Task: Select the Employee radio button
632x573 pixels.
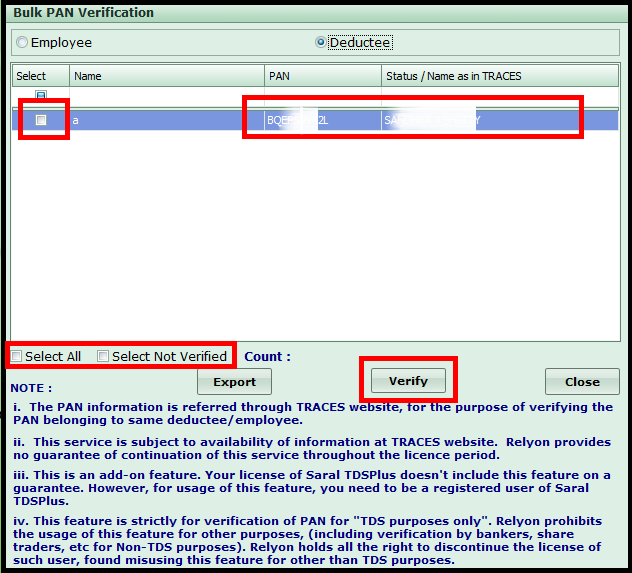Action: (22, 42)
